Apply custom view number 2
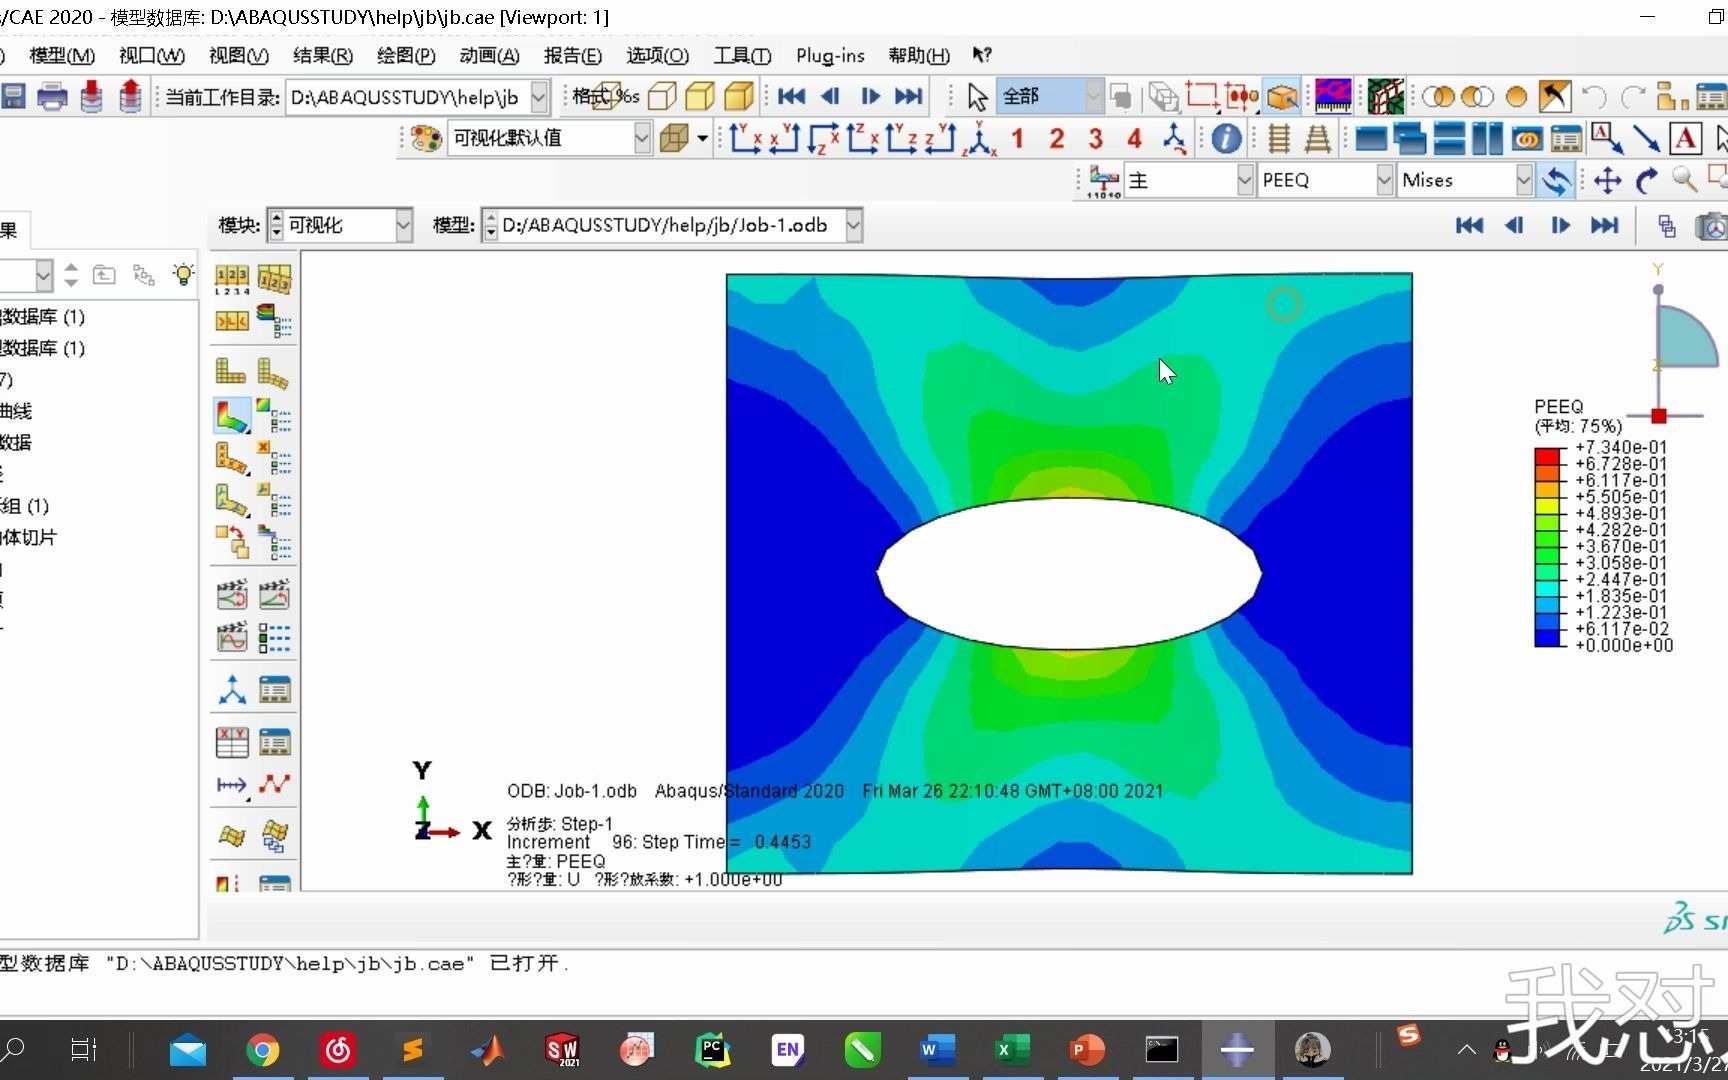Viewport: 1728px width, 1080px height. click(x=1056, y=138)
